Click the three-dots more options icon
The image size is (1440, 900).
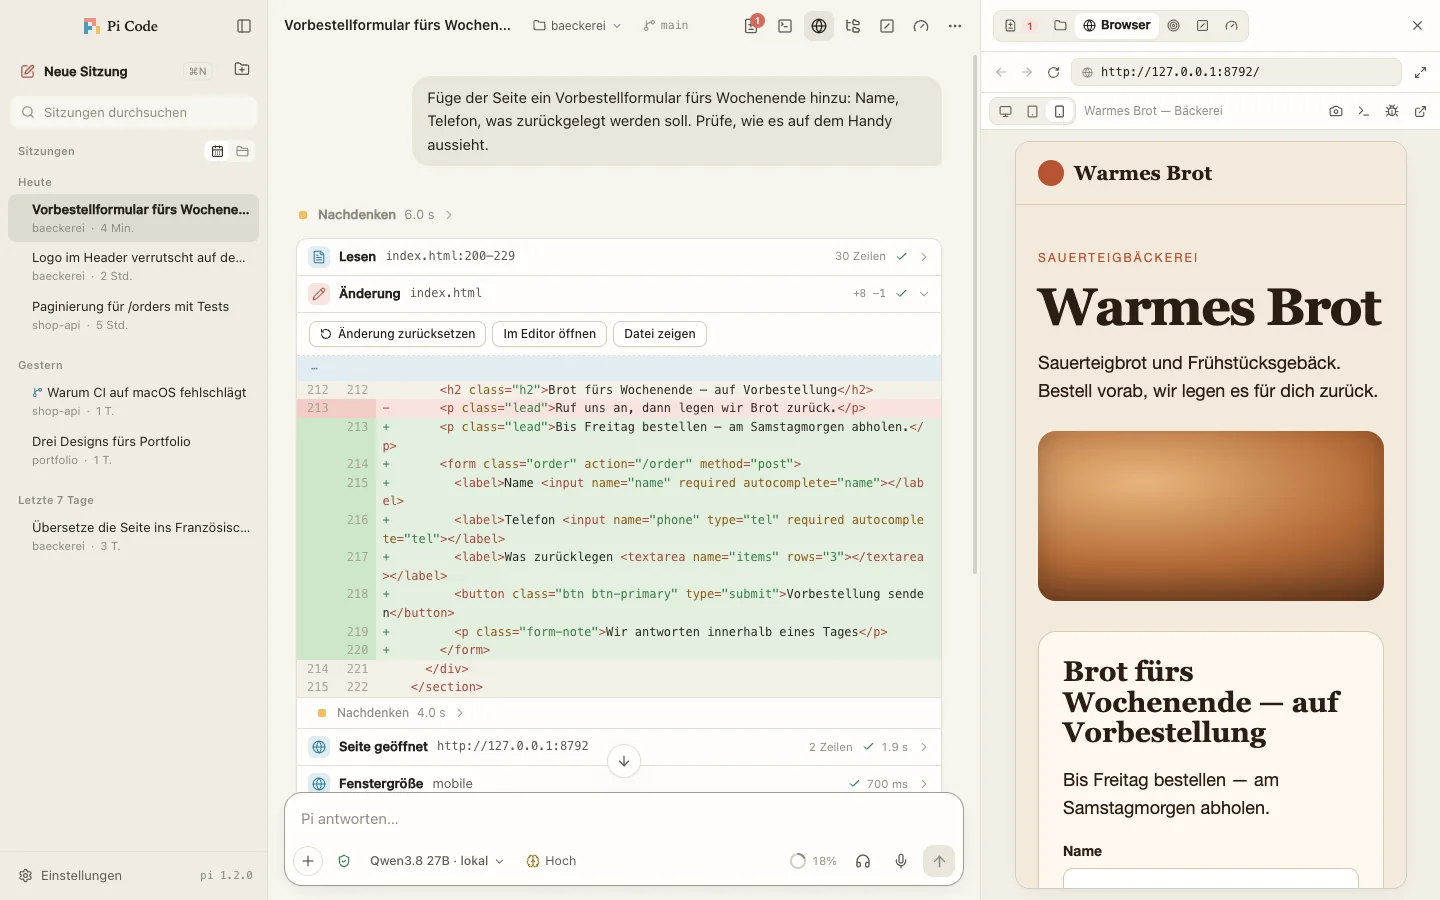point(955,26)
